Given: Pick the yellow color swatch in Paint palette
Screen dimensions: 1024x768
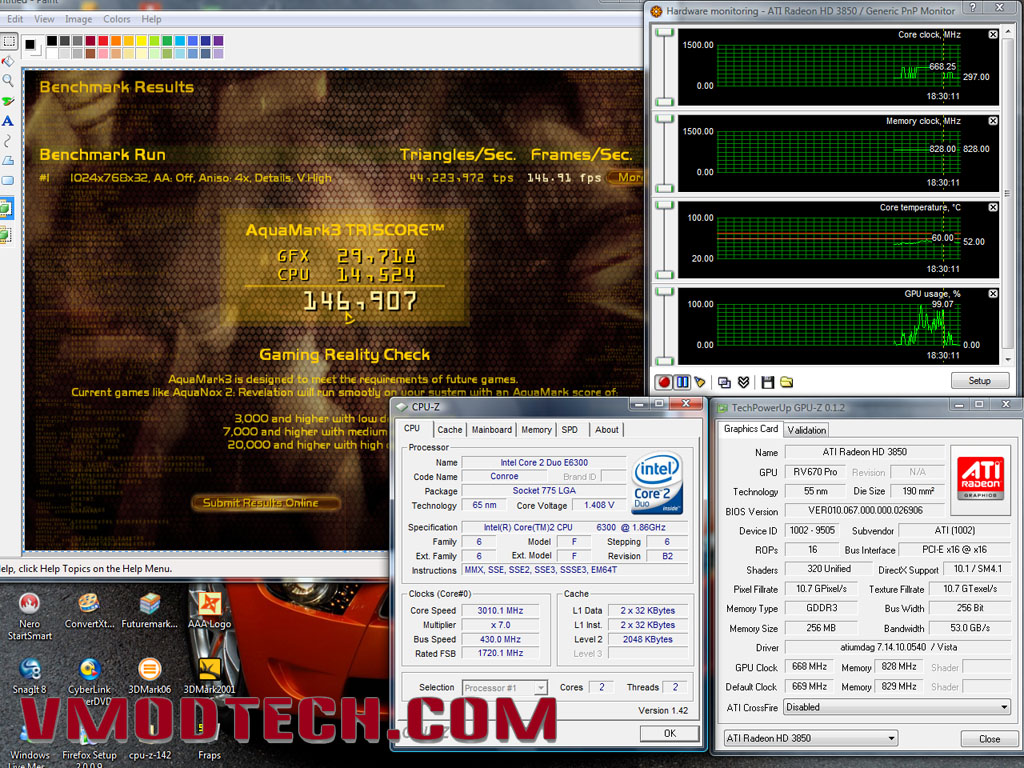Looking at the screenshot, I should tap(142, 40).
